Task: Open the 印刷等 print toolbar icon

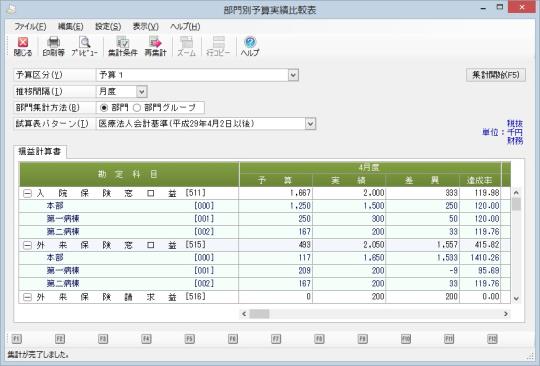Action: pyautogui.click(x=53, y=46)
